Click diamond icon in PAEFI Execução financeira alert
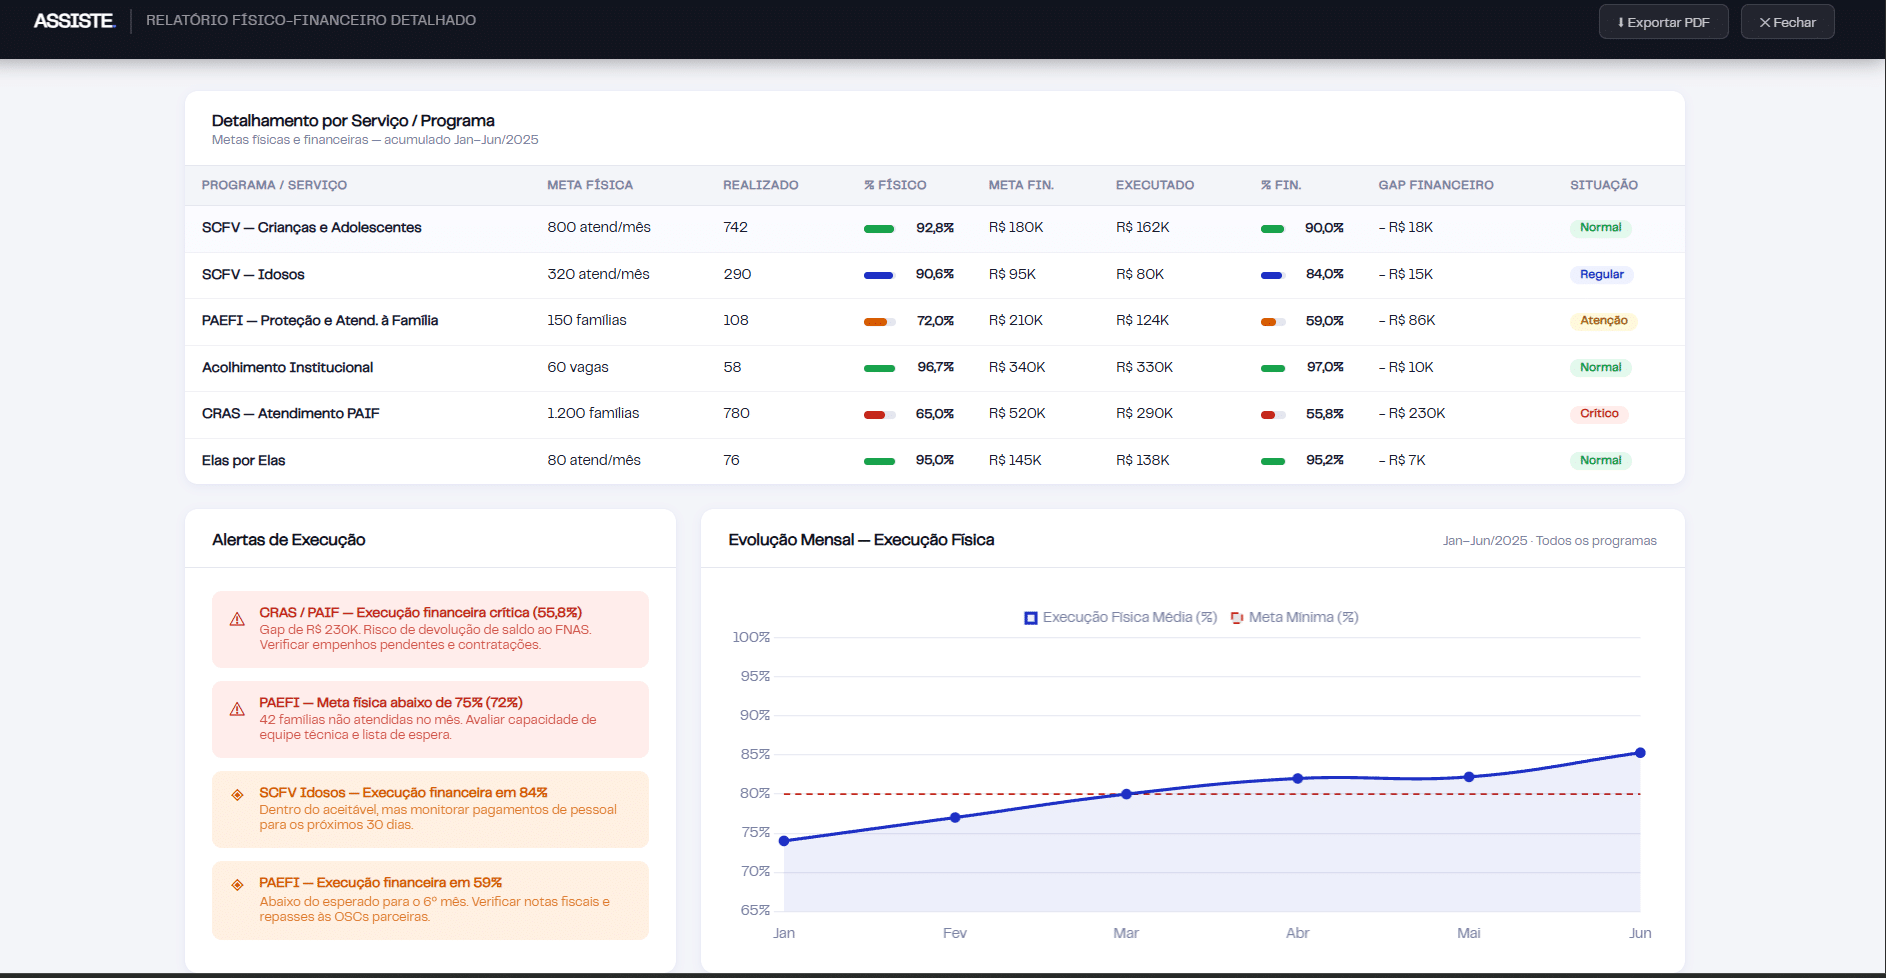This screenshot has height=978, width=1886. tap(237, 885)
